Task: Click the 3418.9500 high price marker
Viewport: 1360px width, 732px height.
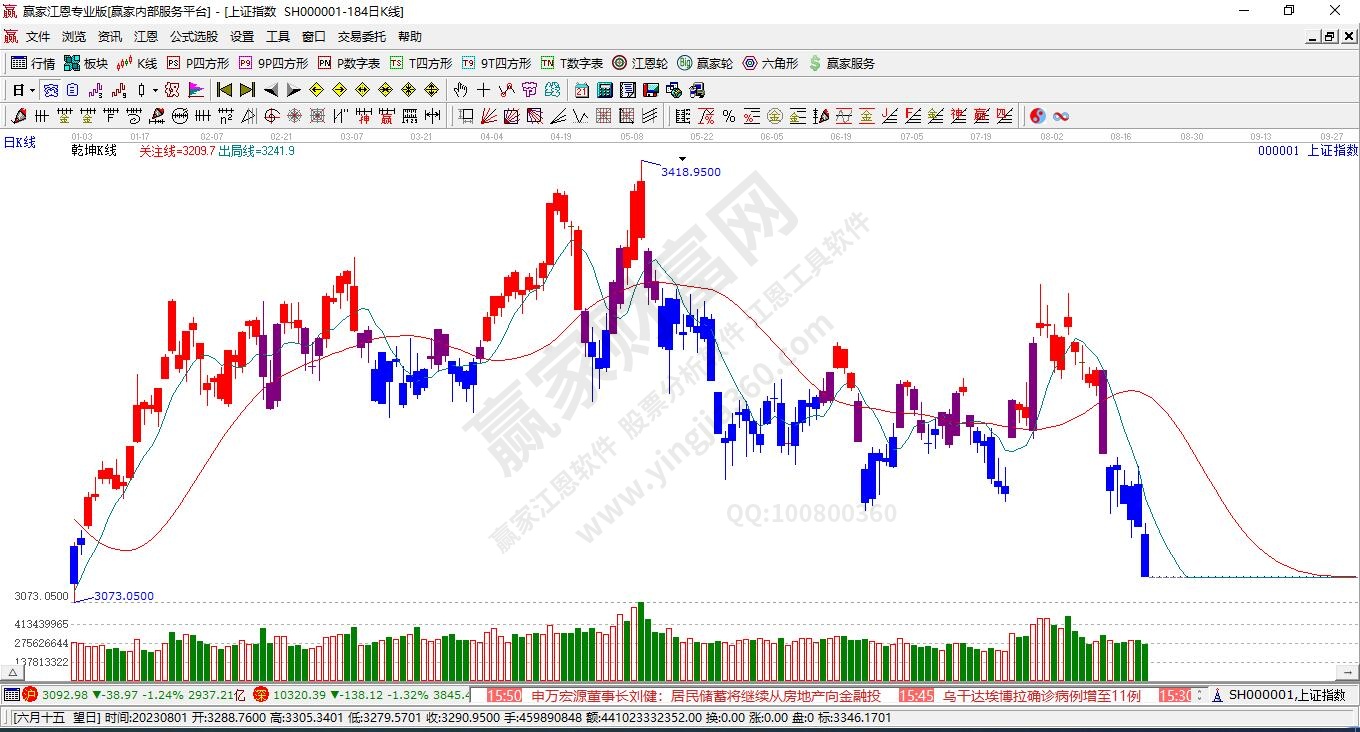Action: click(x=690, y=172)
